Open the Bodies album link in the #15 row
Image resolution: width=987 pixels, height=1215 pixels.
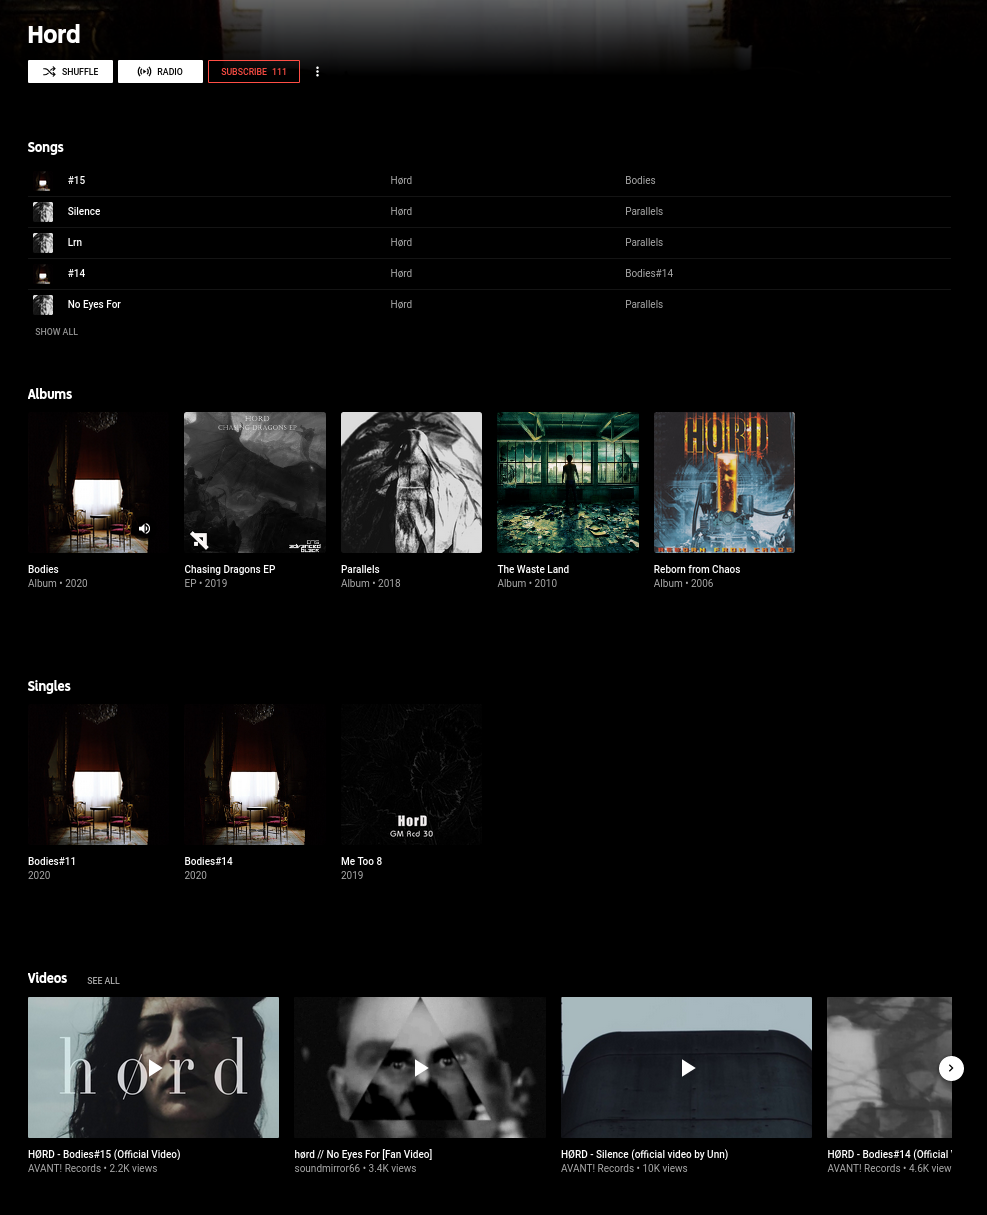[640, 181]
